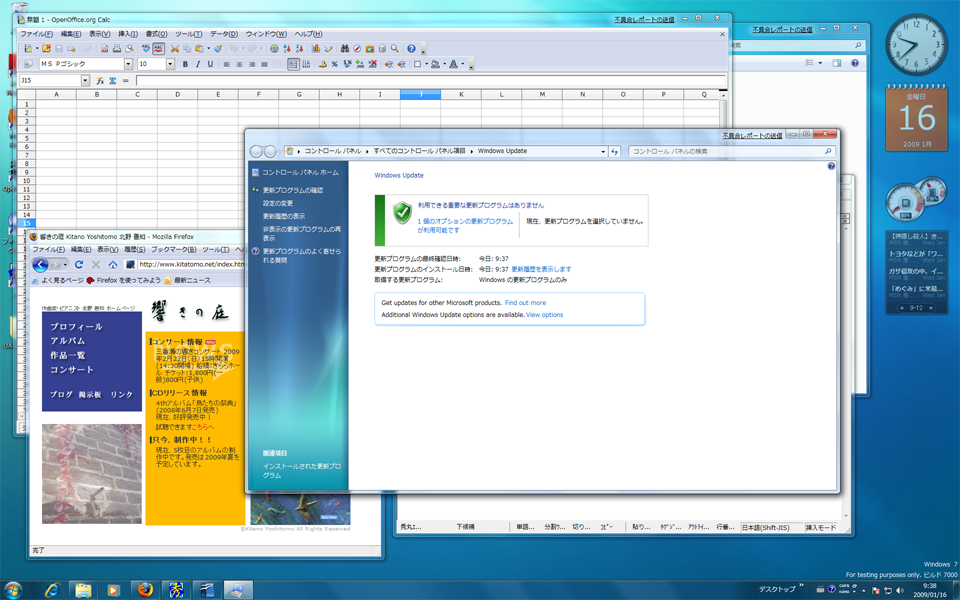Click the Open folder icon in Calc toolbar
The height and width of the screenshot is (600, 960).
pos(47,48)
